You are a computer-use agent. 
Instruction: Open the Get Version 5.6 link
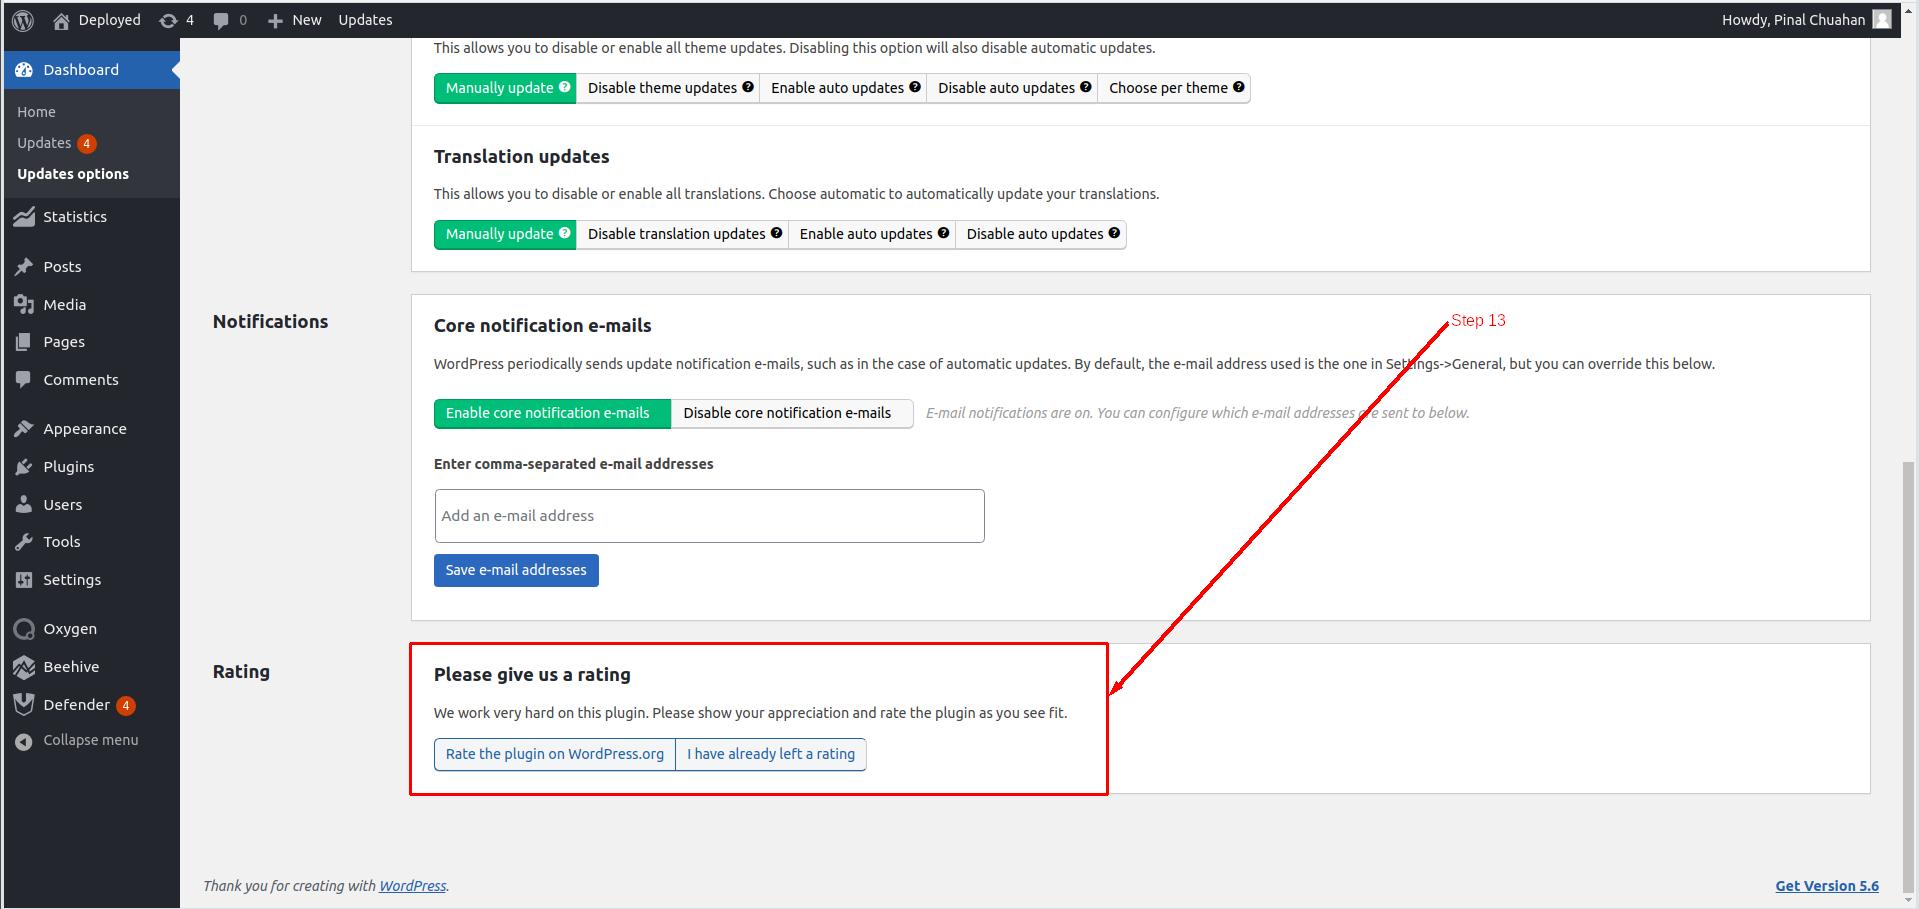click(1827, 886)
